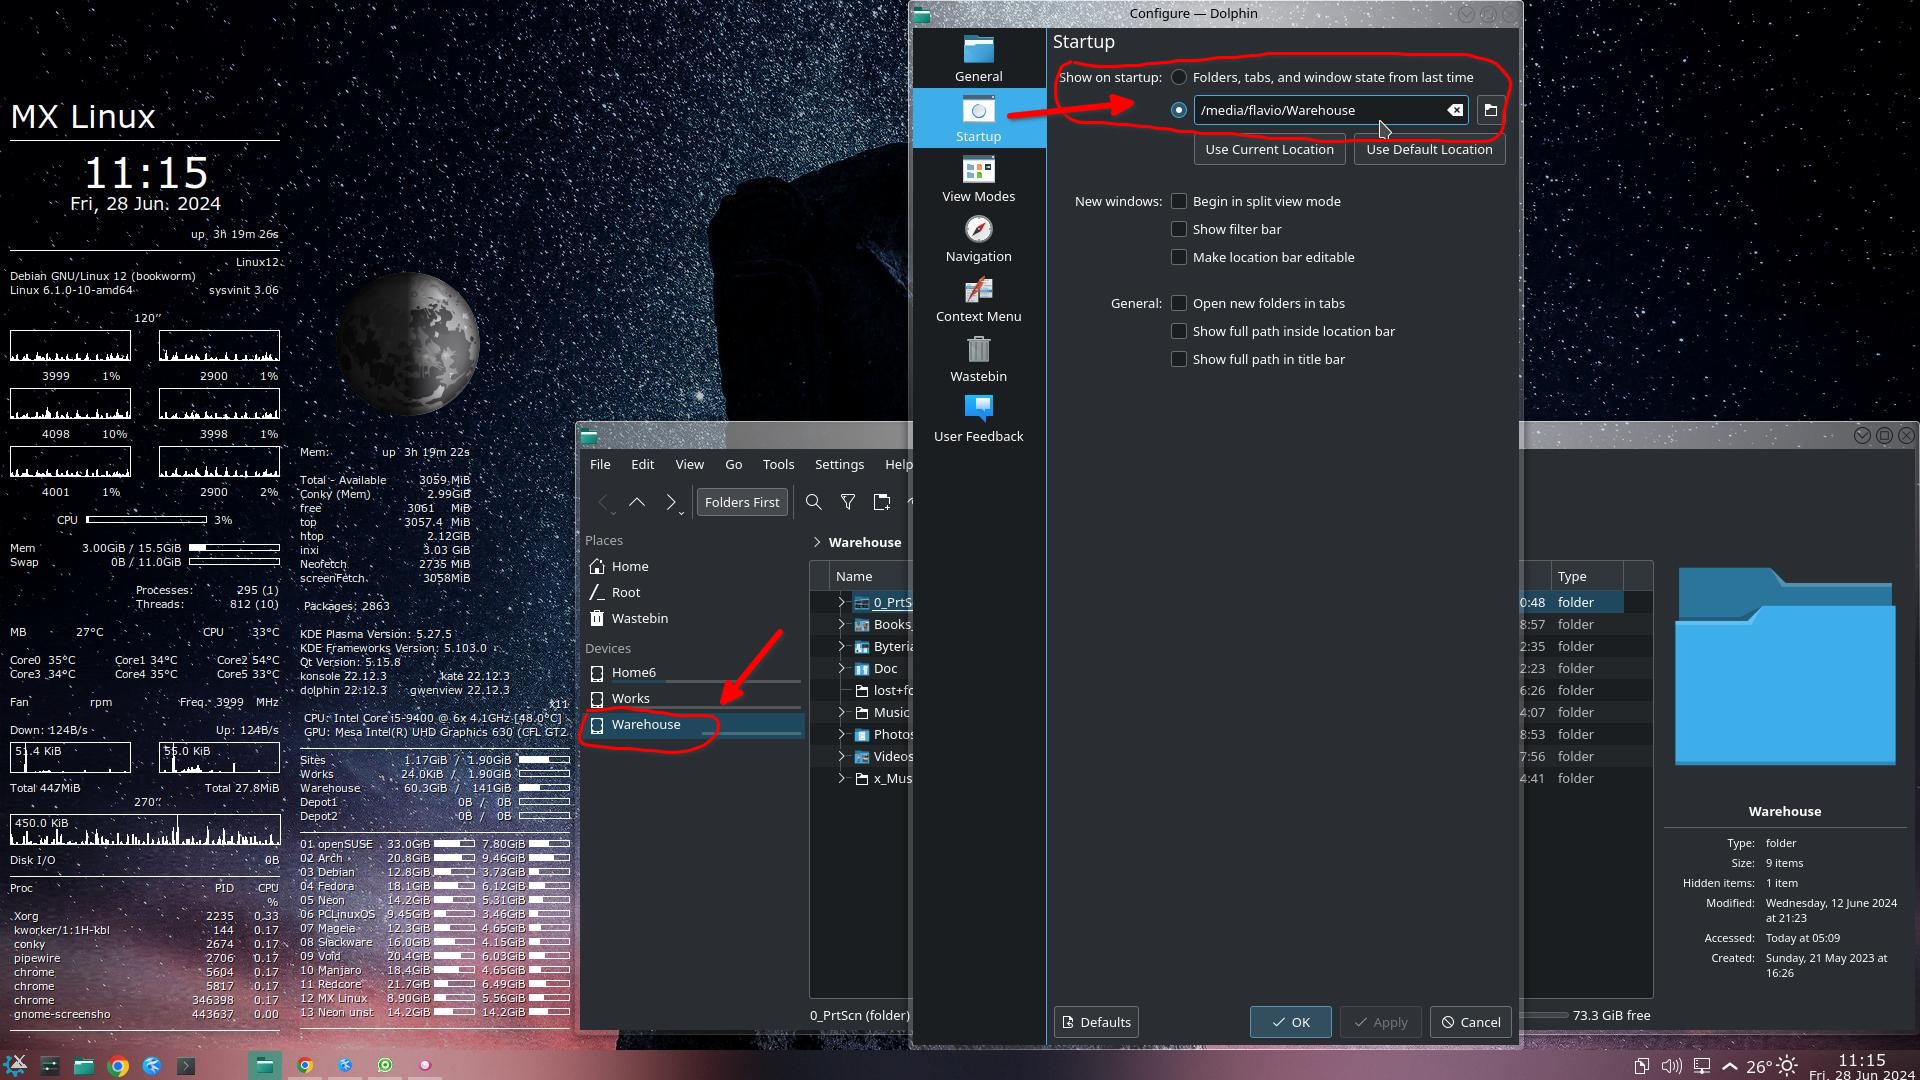The height and width of the screenshot is (1080, 1920).
Task: Open panel settings sliders launcher
Action: (x=50, y=1066)
